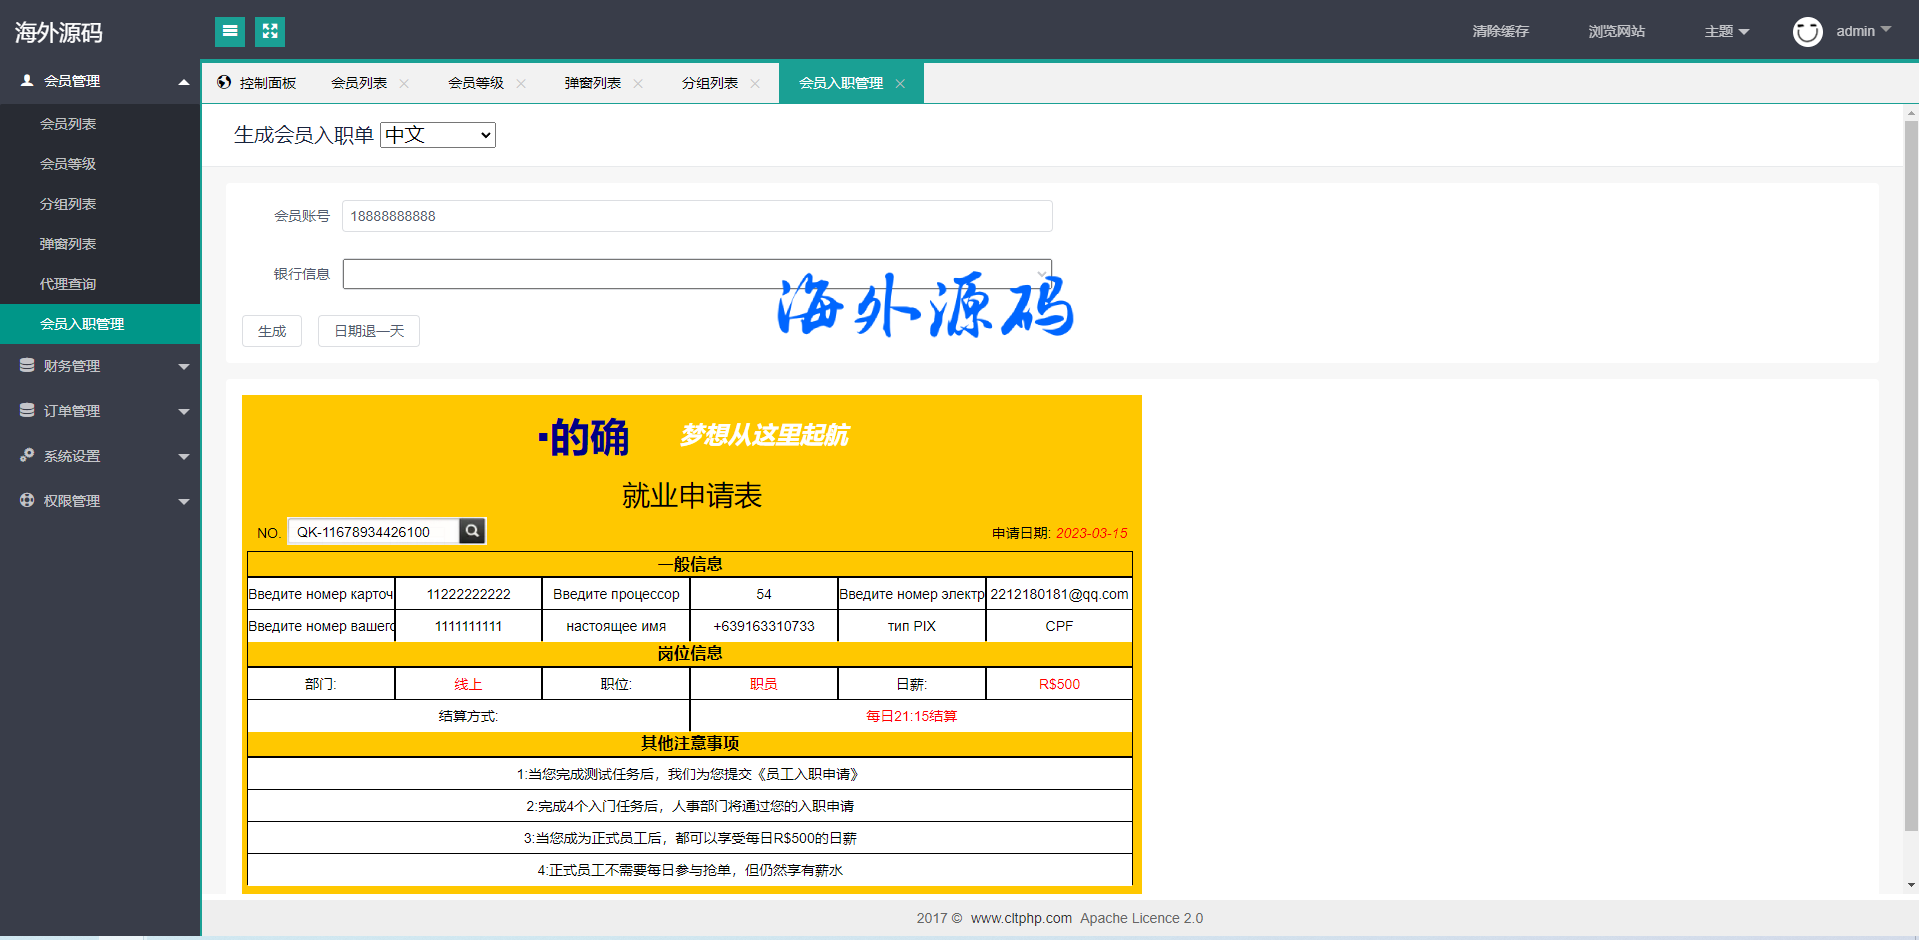Click the search icon beside order number
Viewport: 1919px width, 940px height.
point(472,531)
